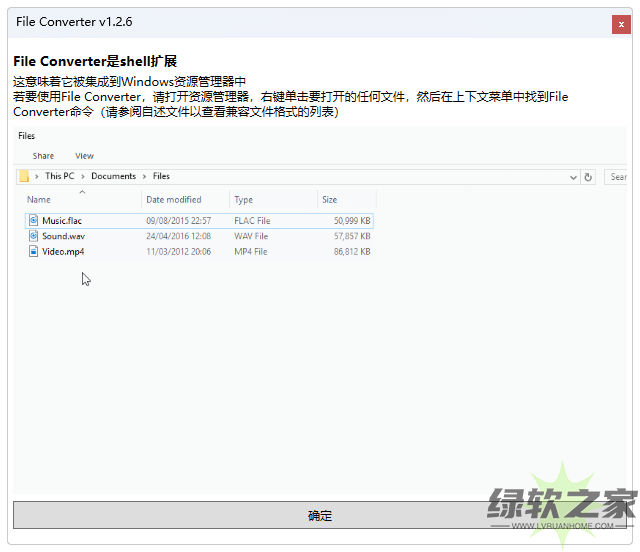The height and width of the screenshot is (552, 640).
Task: Open the View ribbon tab
Action: (x=84, y=156)
